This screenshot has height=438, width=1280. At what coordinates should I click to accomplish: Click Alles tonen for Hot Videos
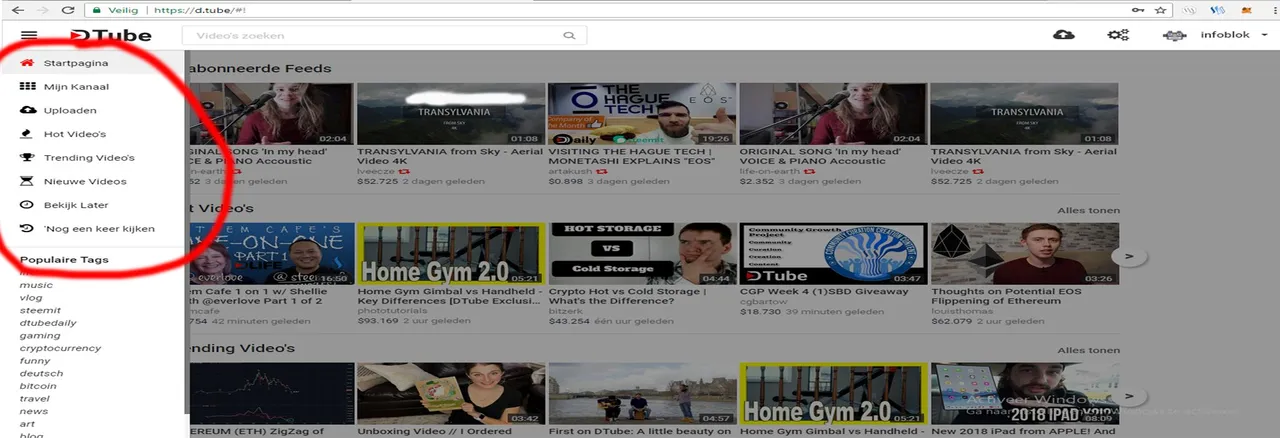pos(1089,211)
